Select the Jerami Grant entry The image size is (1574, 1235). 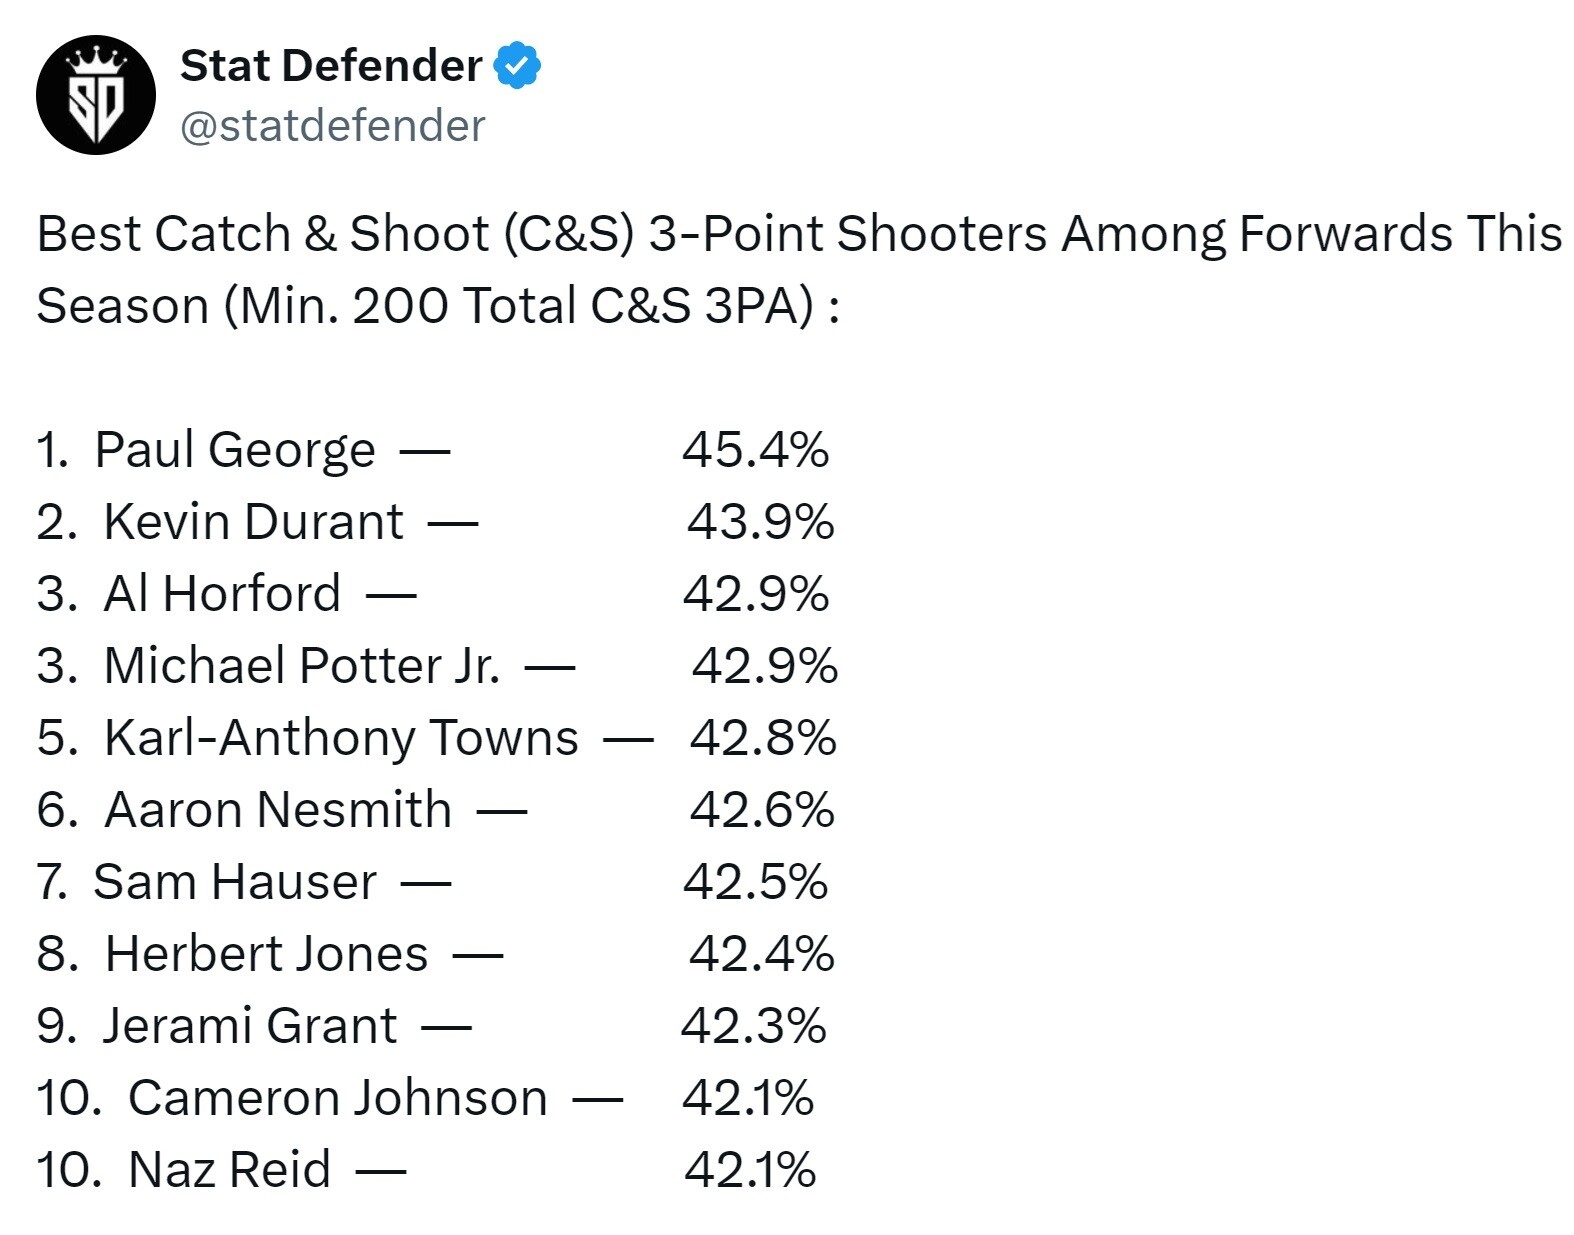(250, 1026)
